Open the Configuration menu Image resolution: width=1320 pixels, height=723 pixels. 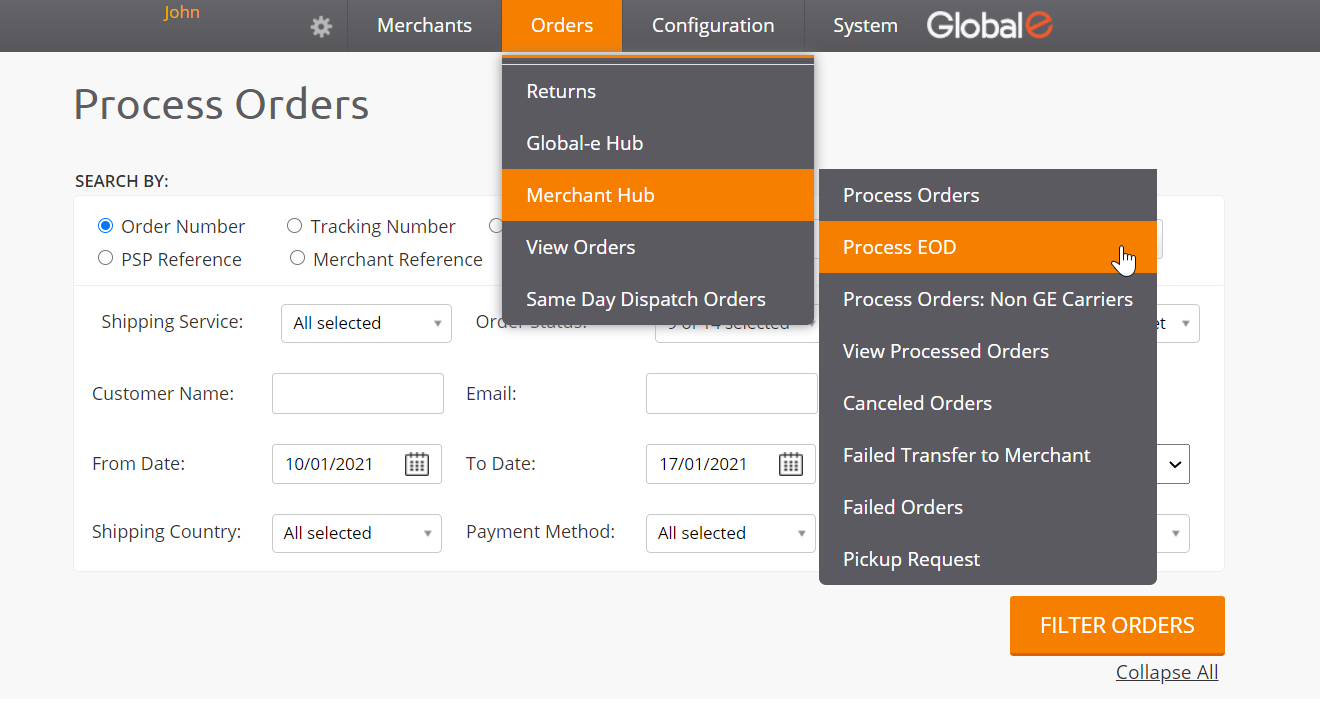[713, 26]
